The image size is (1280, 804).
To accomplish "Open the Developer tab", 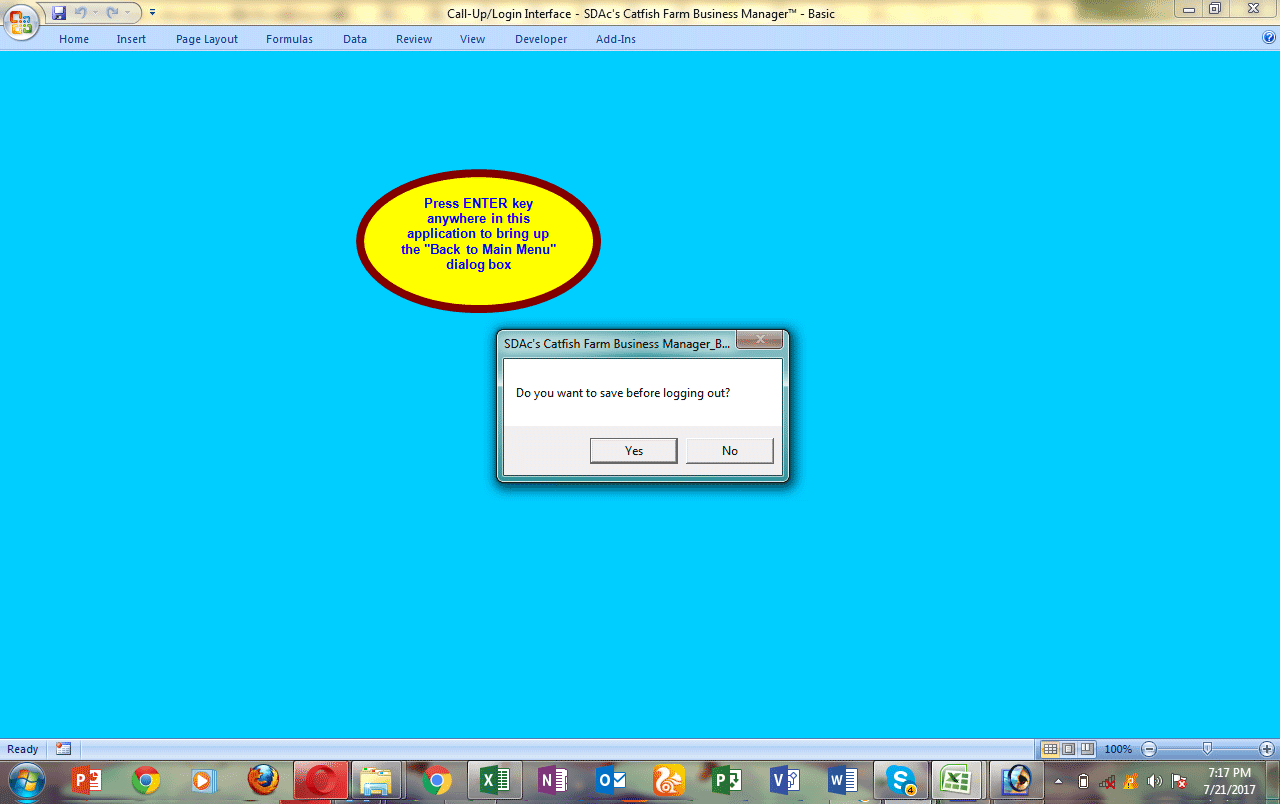I will [541, 39].
